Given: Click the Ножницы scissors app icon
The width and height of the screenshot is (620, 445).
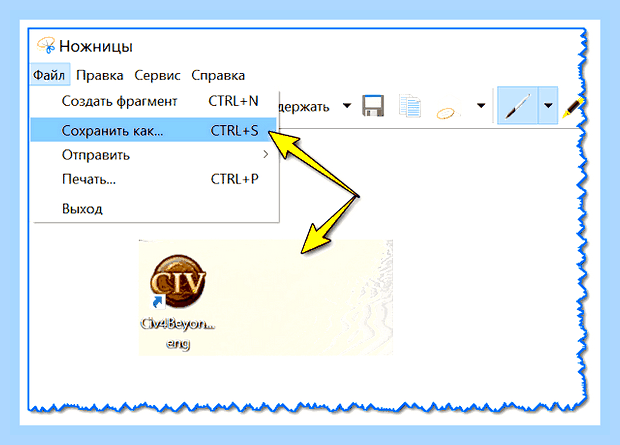Looking at the screenshot, I should click(x=46, y=45).
